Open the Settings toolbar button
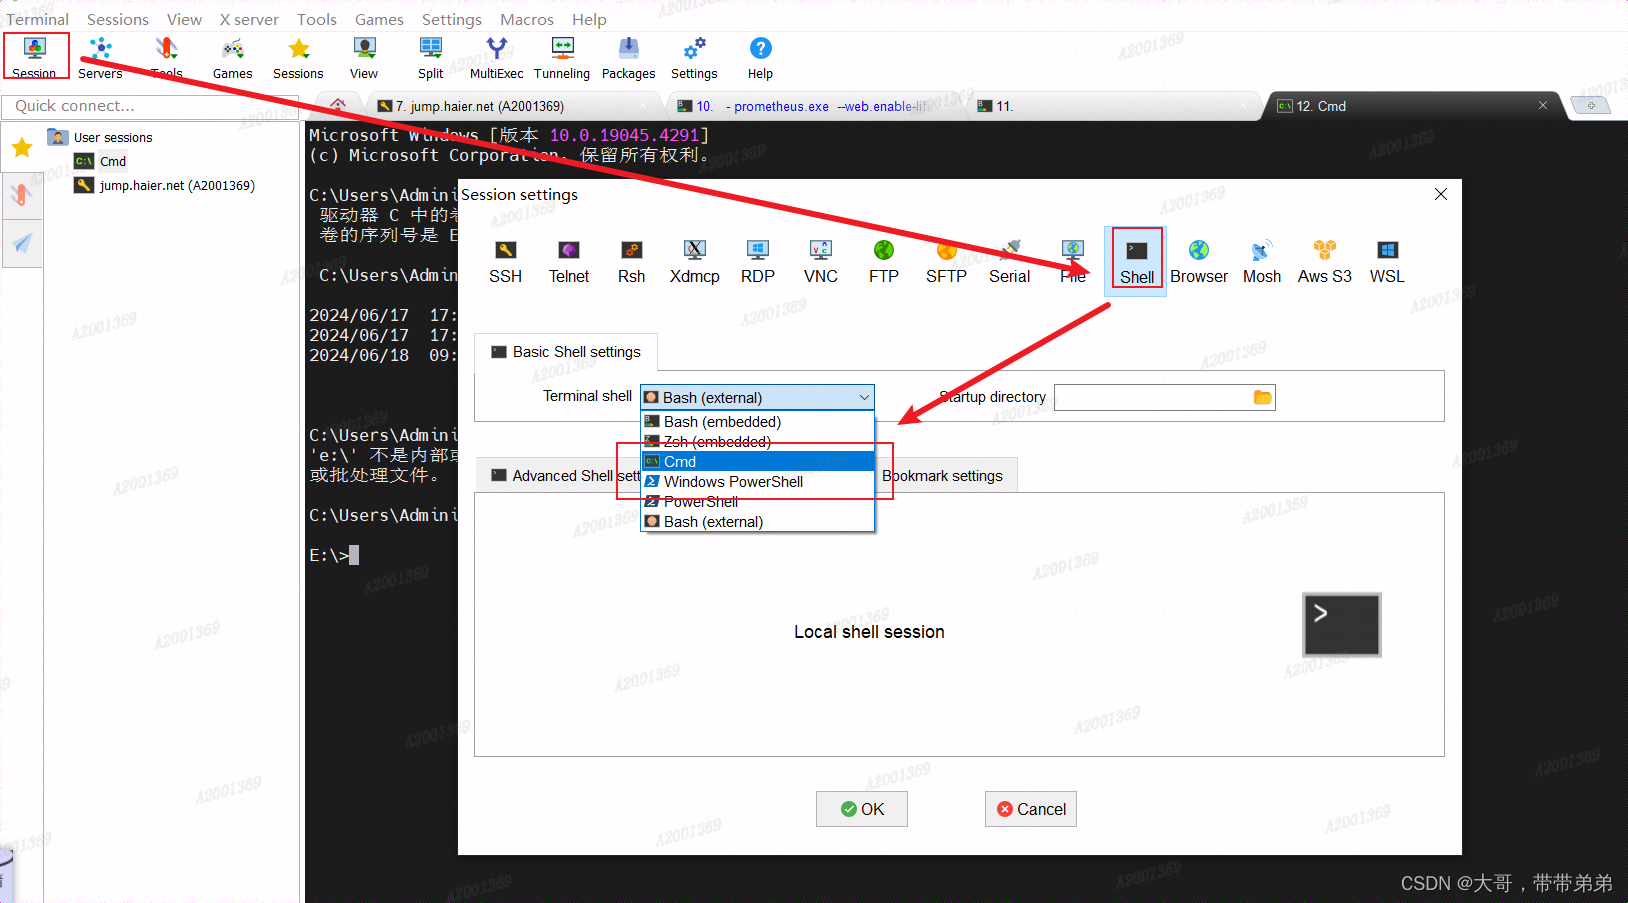This screenshot has height=903, width=1628. click(694, 58)
